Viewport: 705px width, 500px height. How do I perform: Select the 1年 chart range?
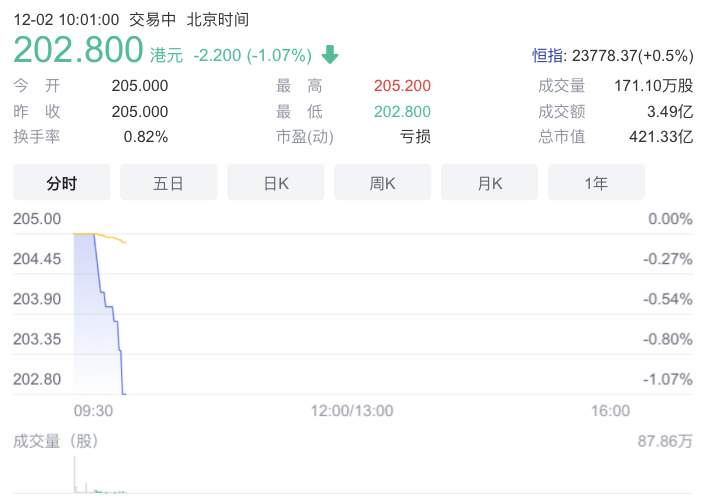coord(596,183)
